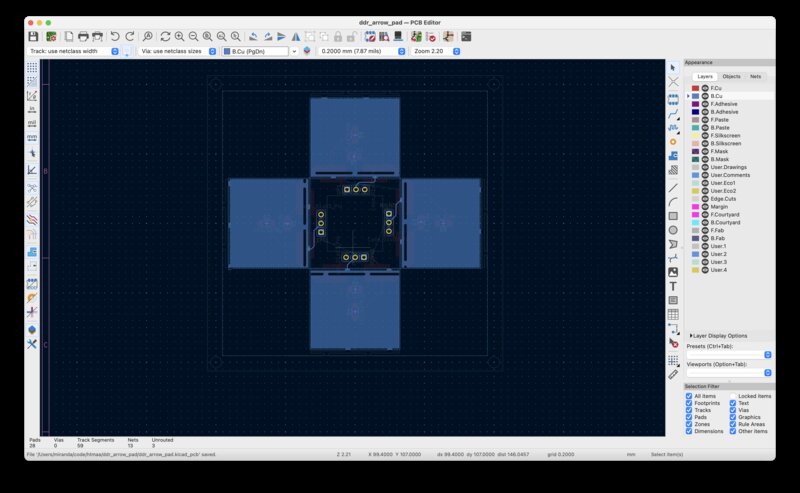Select the Add Text tool
This screenshot has width=800, height=493.
[x=673, y=286]
